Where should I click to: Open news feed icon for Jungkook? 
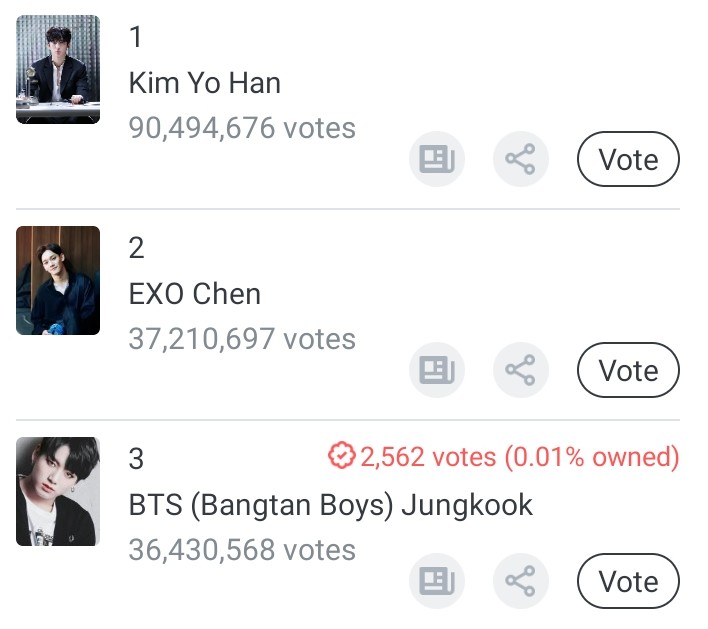[437, 581]
